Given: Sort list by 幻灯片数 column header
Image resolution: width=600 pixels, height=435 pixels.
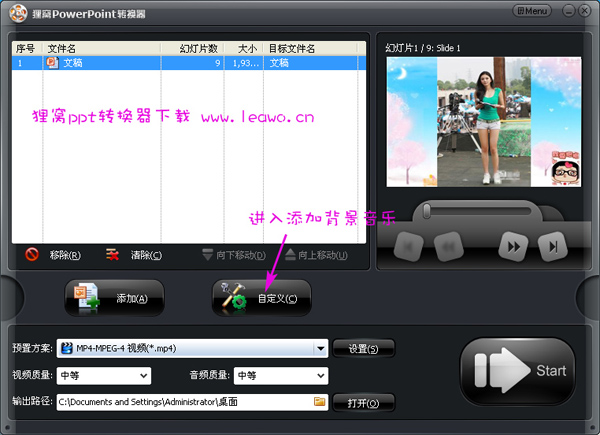Looking at the screenshot, I should 192,49.
